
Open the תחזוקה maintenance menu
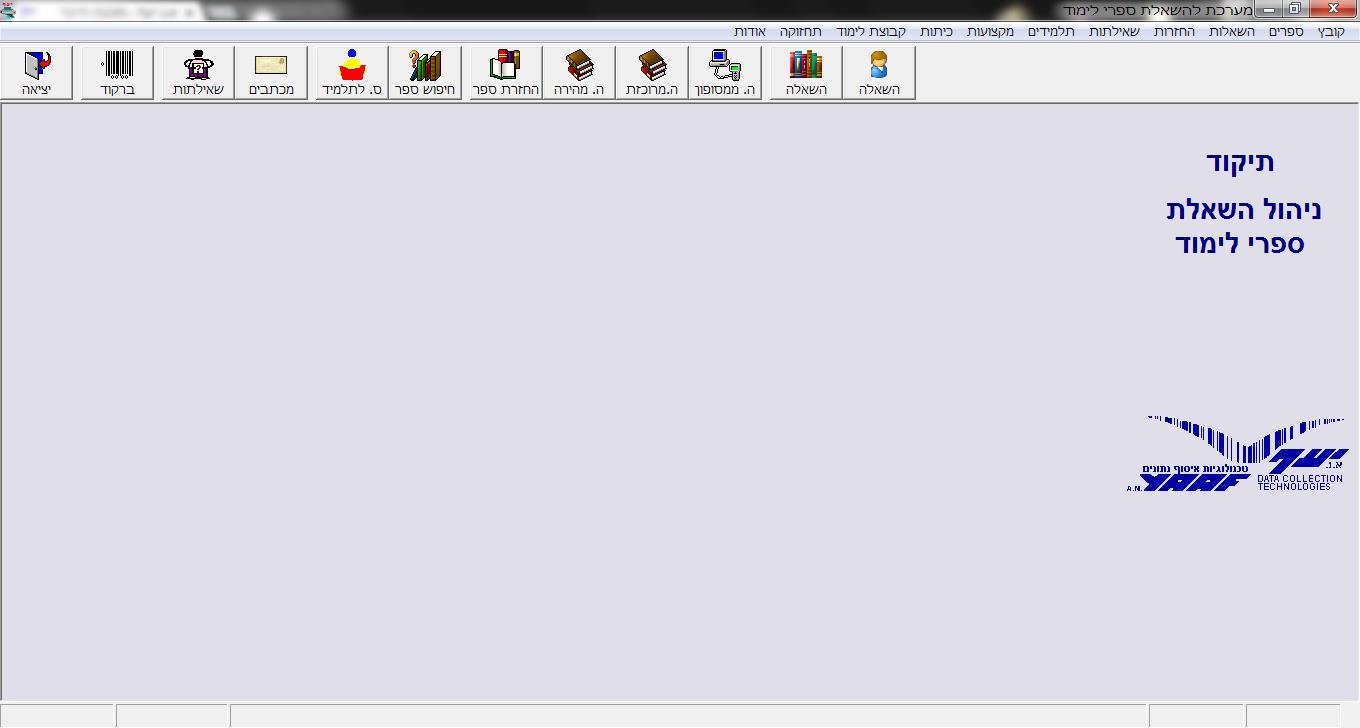[x=801, y=32]
